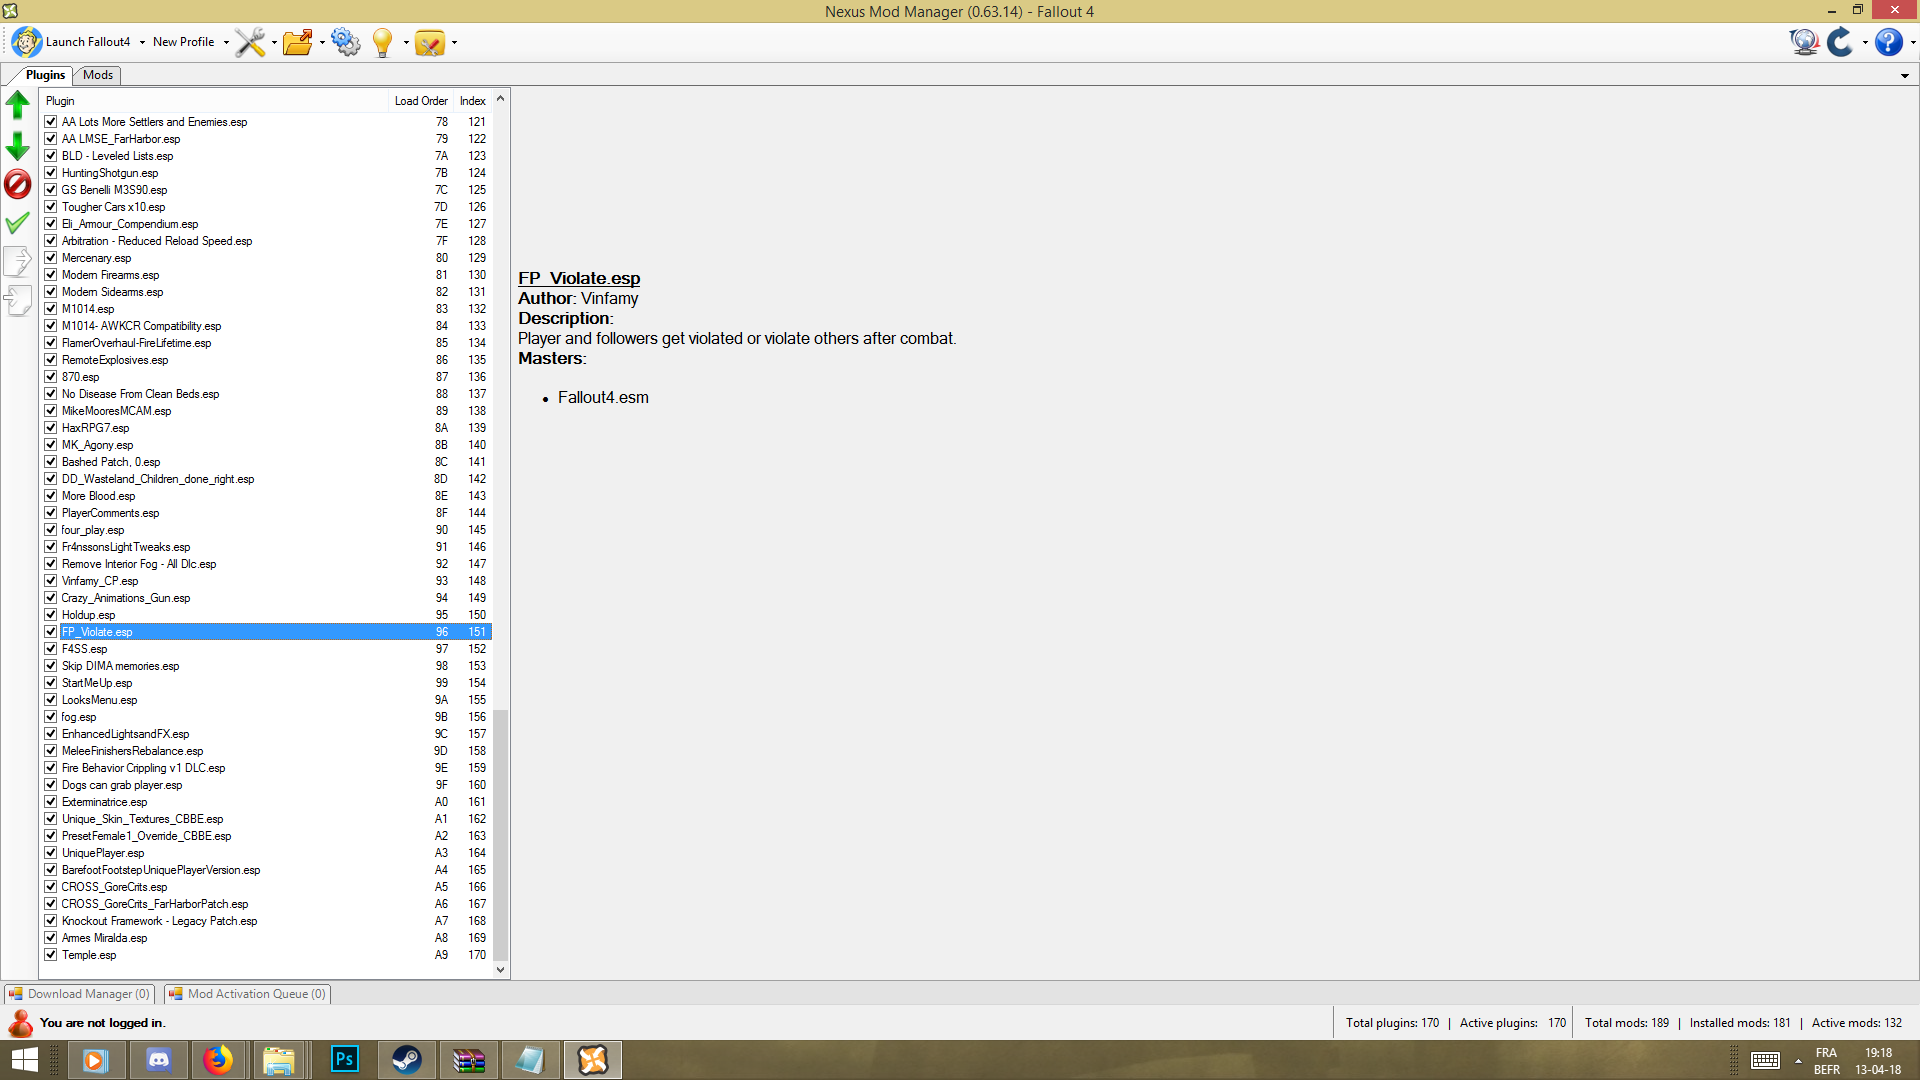Open the tab panel options dropdown arrow
The image size is (1920, 1080).
pos(1905,76)
